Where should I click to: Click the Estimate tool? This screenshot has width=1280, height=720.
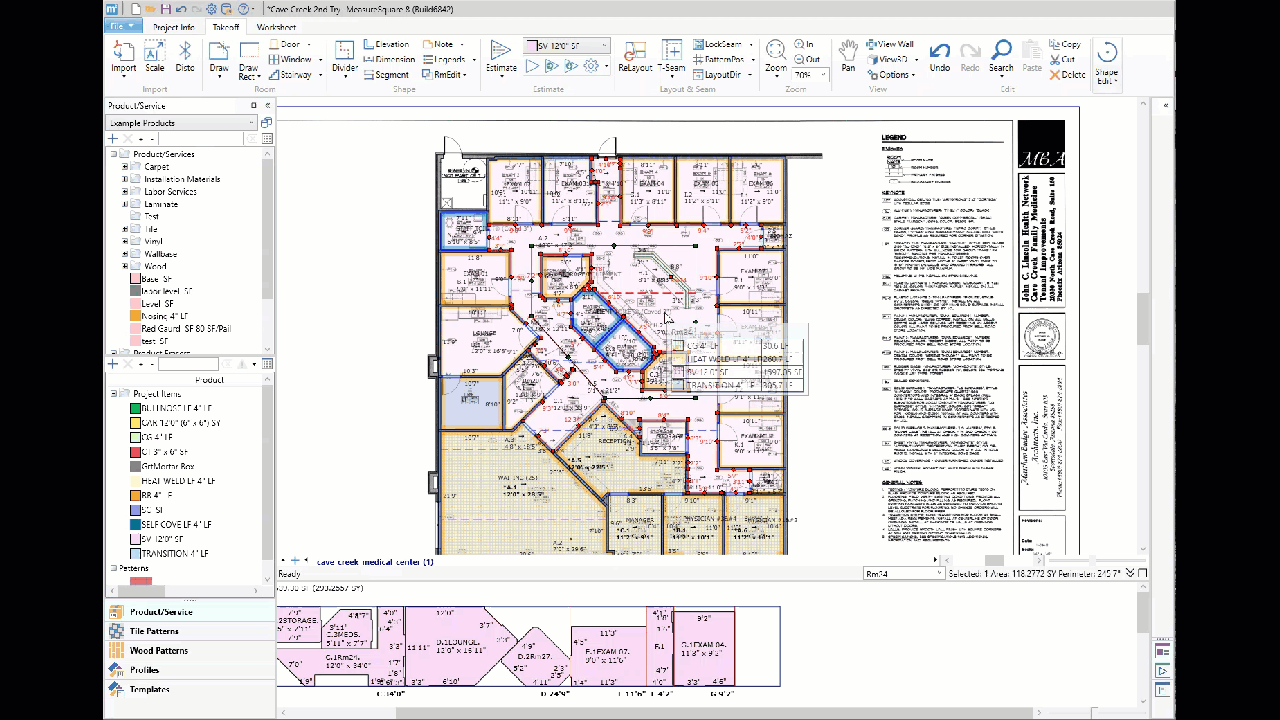click(x=501, y=57)
